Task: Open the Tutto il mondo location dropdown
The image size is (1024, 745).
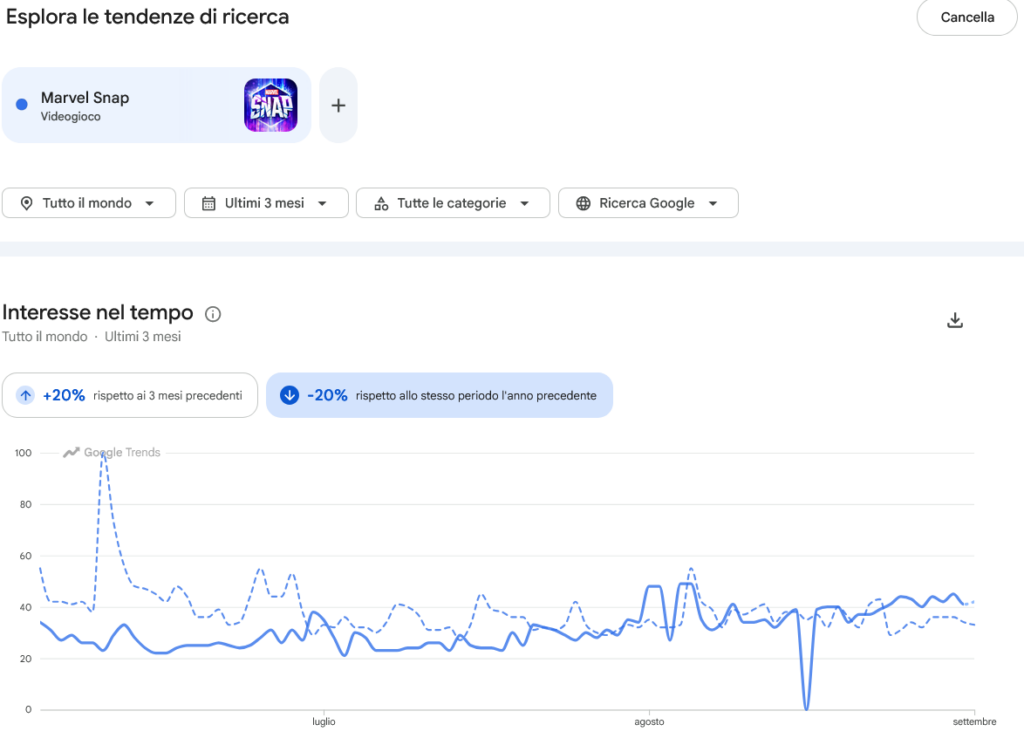Action: coord(89,203)
